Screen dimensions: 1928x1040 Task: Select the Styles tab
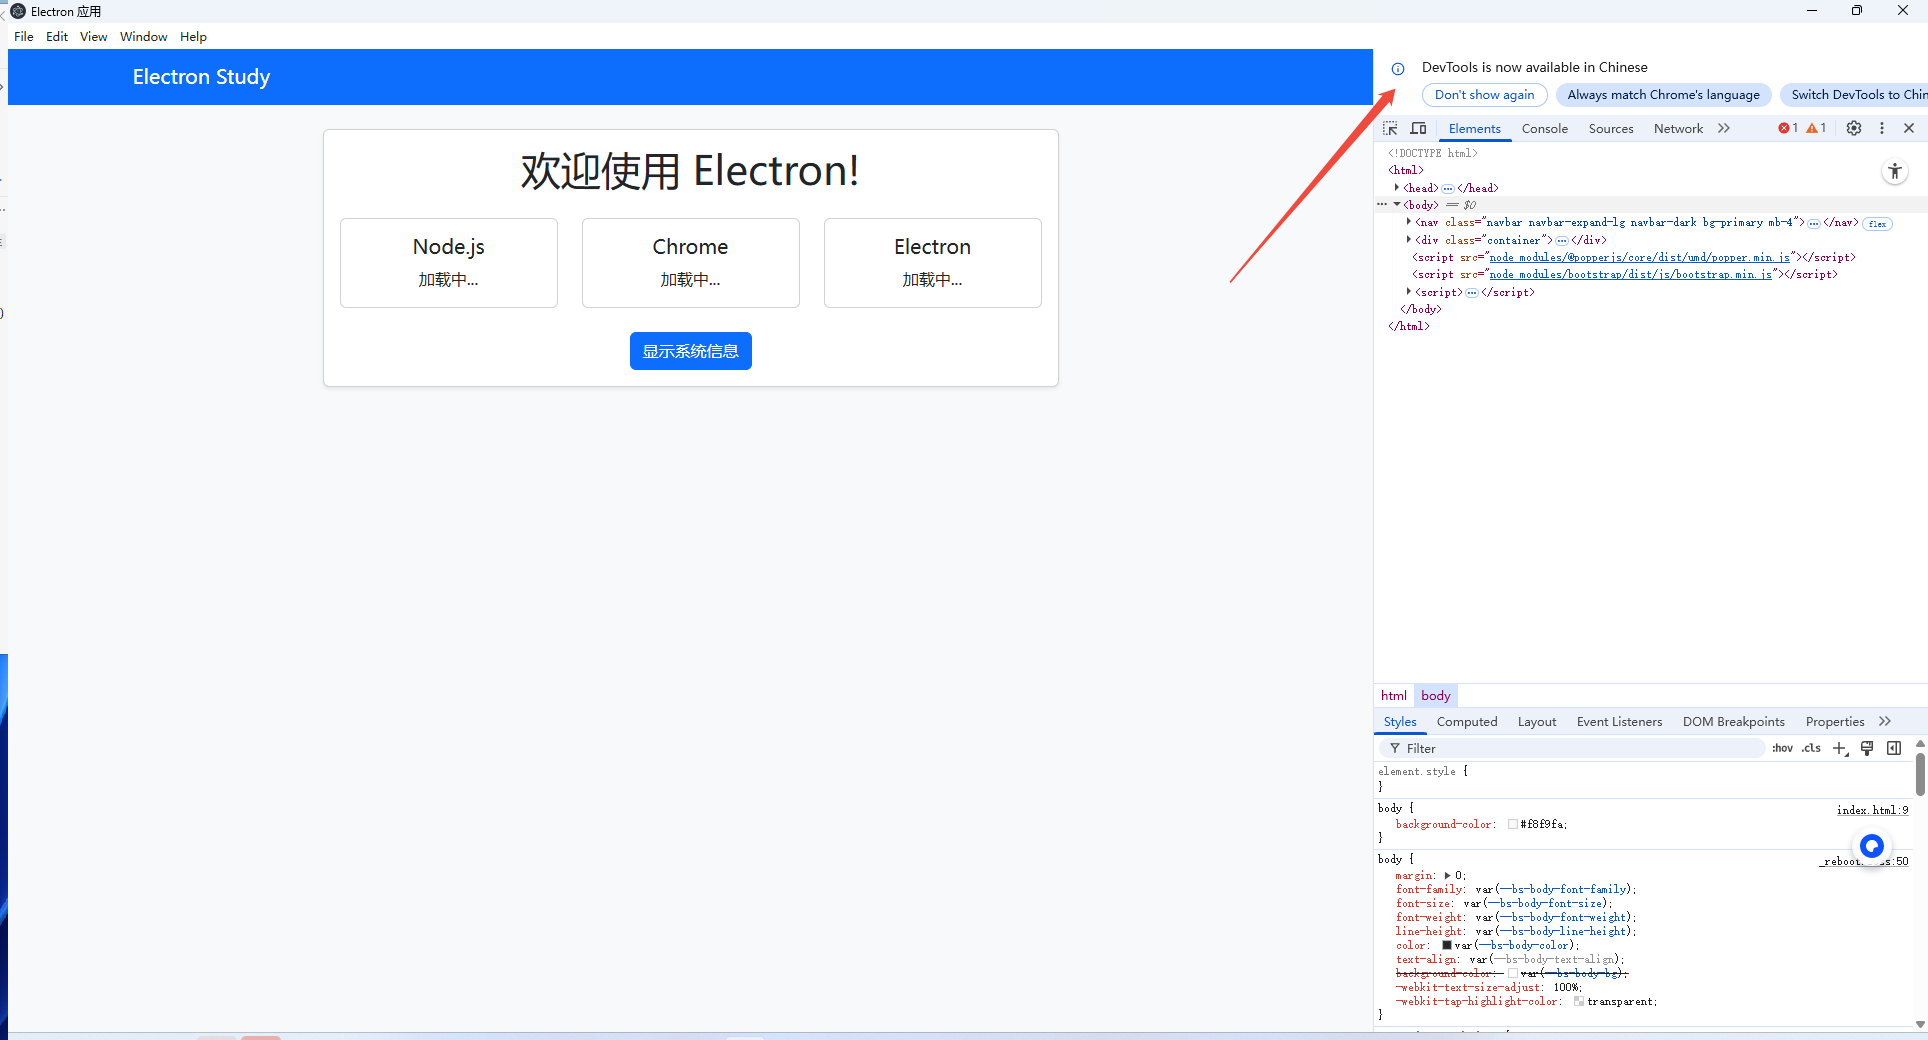click(1400, 721)
